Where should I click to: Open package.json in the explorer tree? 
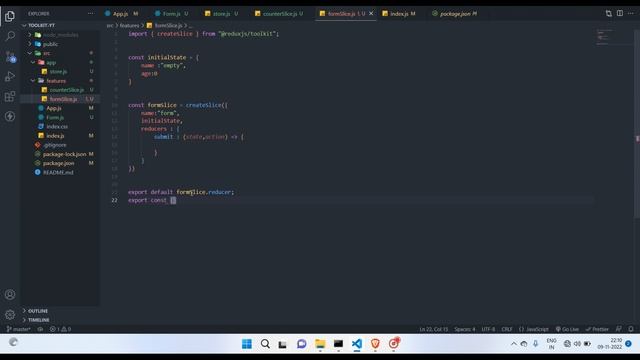(60, 163)
